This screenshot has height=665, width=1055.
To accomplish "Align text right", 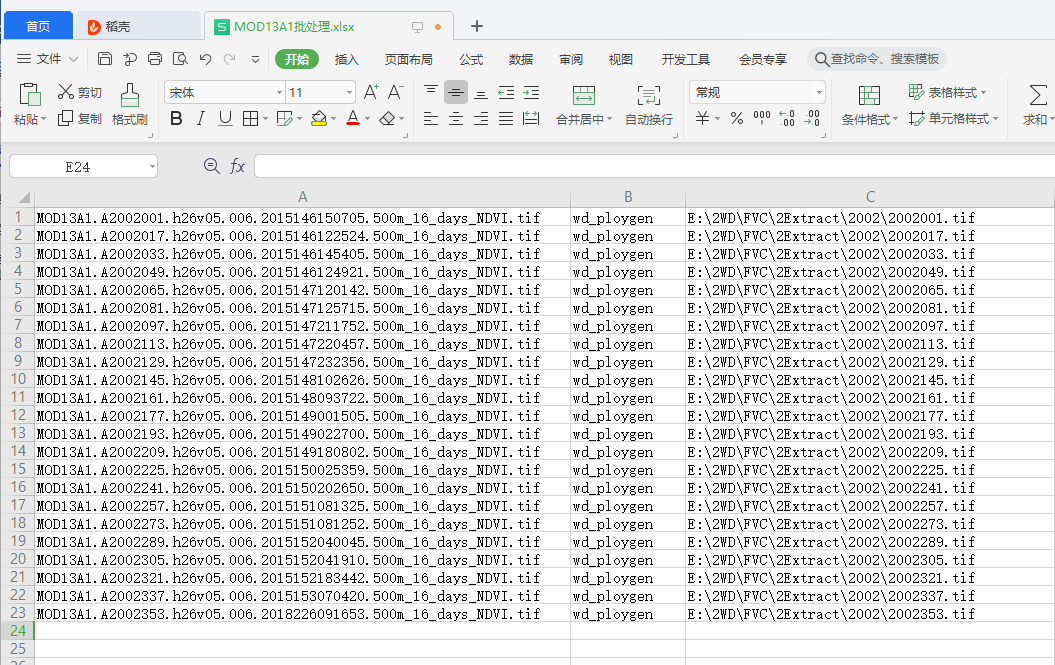I will 480,119.
